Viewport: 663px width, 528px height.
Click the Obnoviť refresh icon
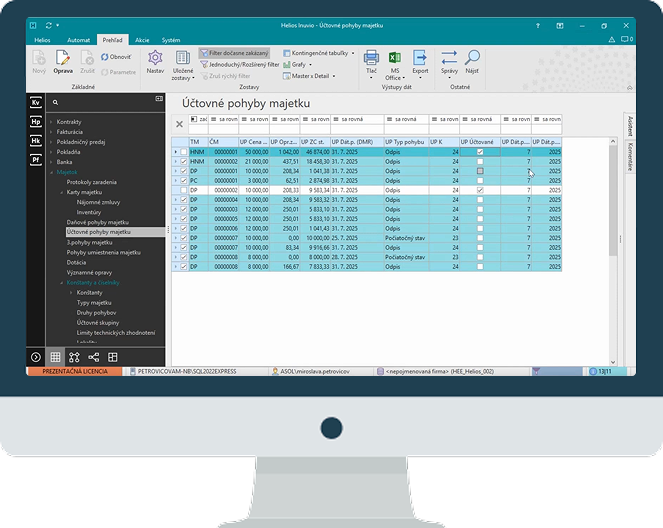pos(105,58)
